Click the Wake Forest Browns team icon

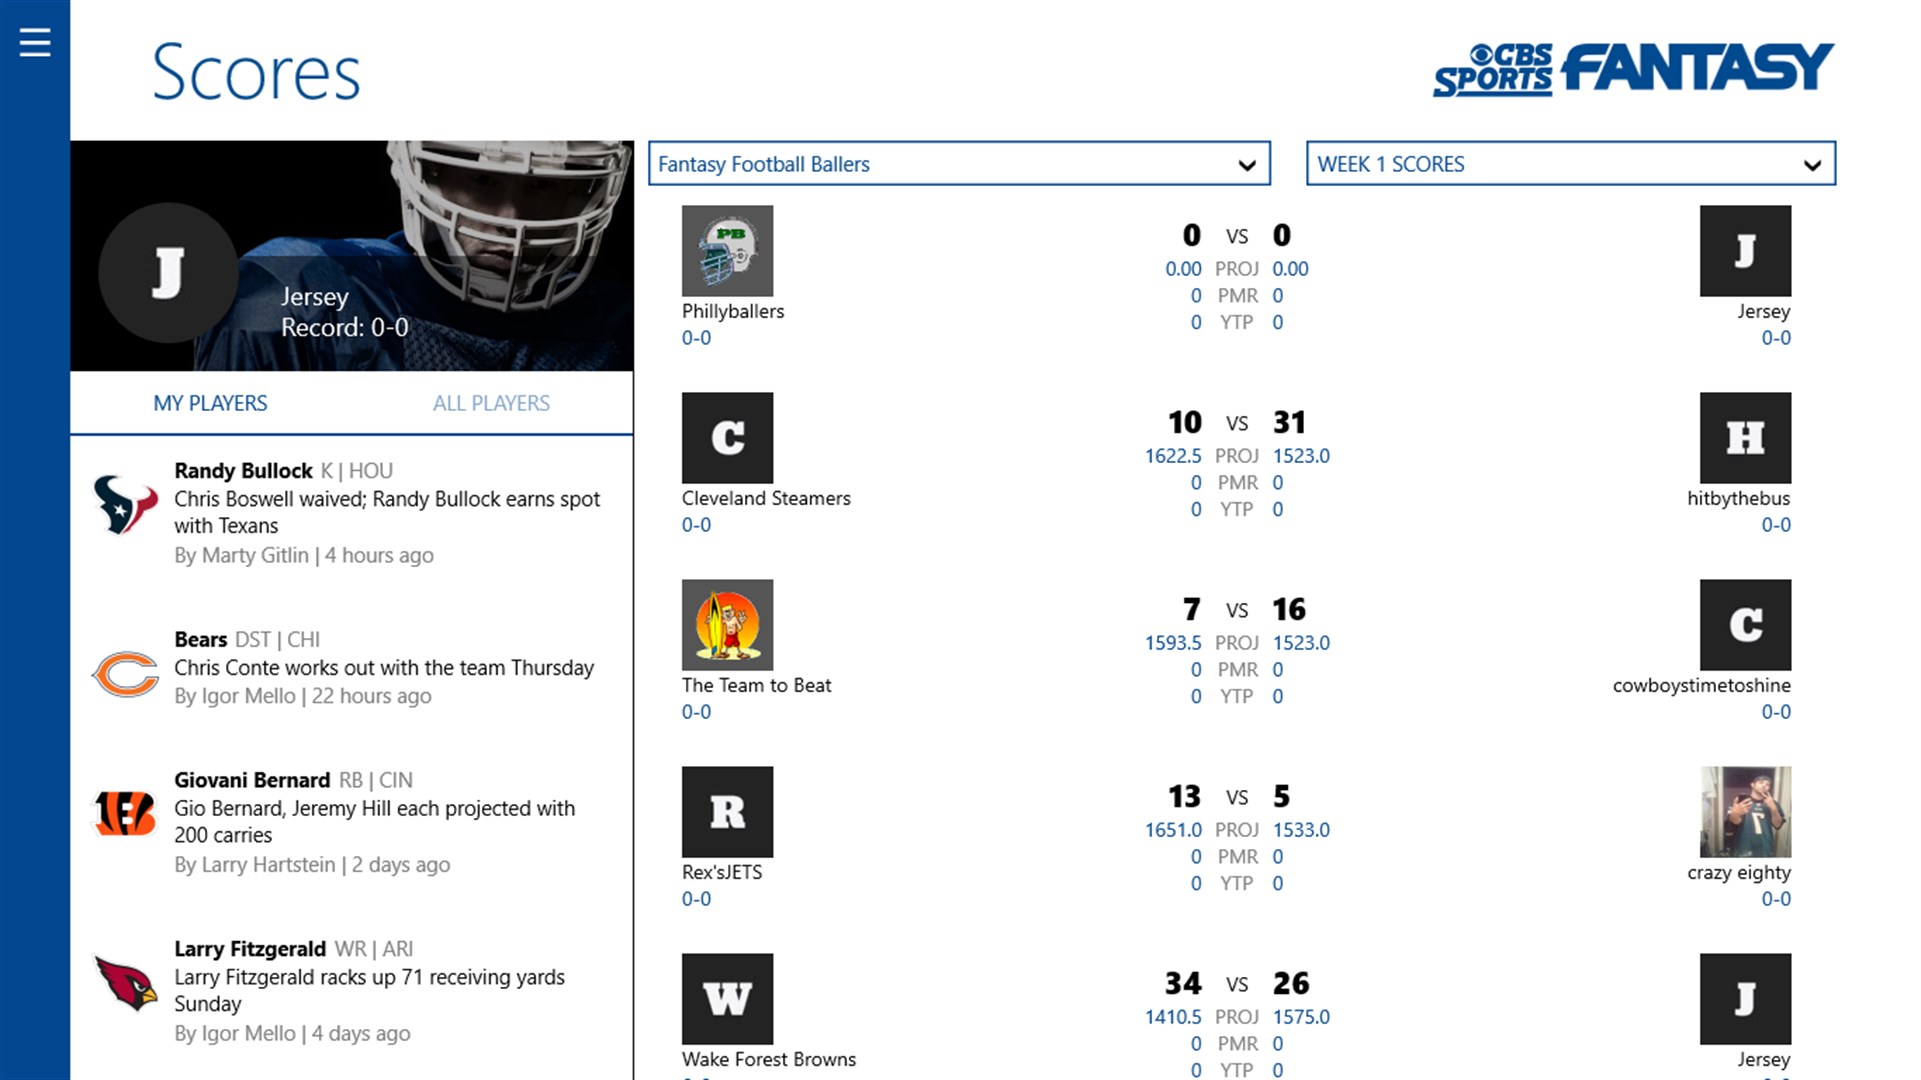pyautogui.click(x=726, y=998)
